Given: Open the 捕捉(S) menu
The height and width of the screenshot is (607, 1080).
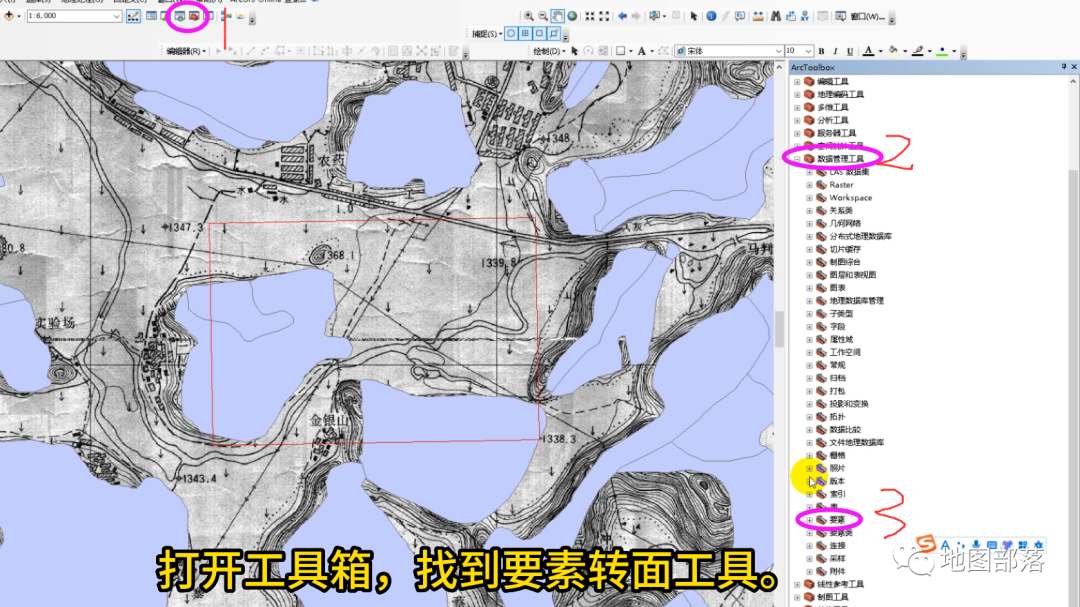Looking at the screenshot, I should pyautogui.click(x=486, y=33).
